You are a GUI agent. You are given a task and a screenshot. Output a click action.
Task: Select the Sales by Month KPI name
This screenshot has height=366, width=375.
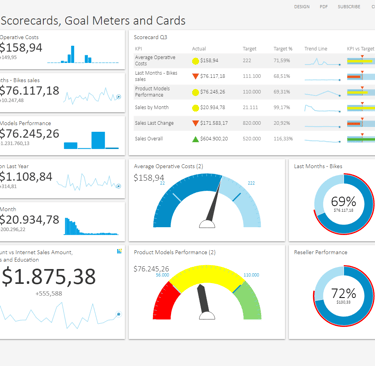[152, 107]
